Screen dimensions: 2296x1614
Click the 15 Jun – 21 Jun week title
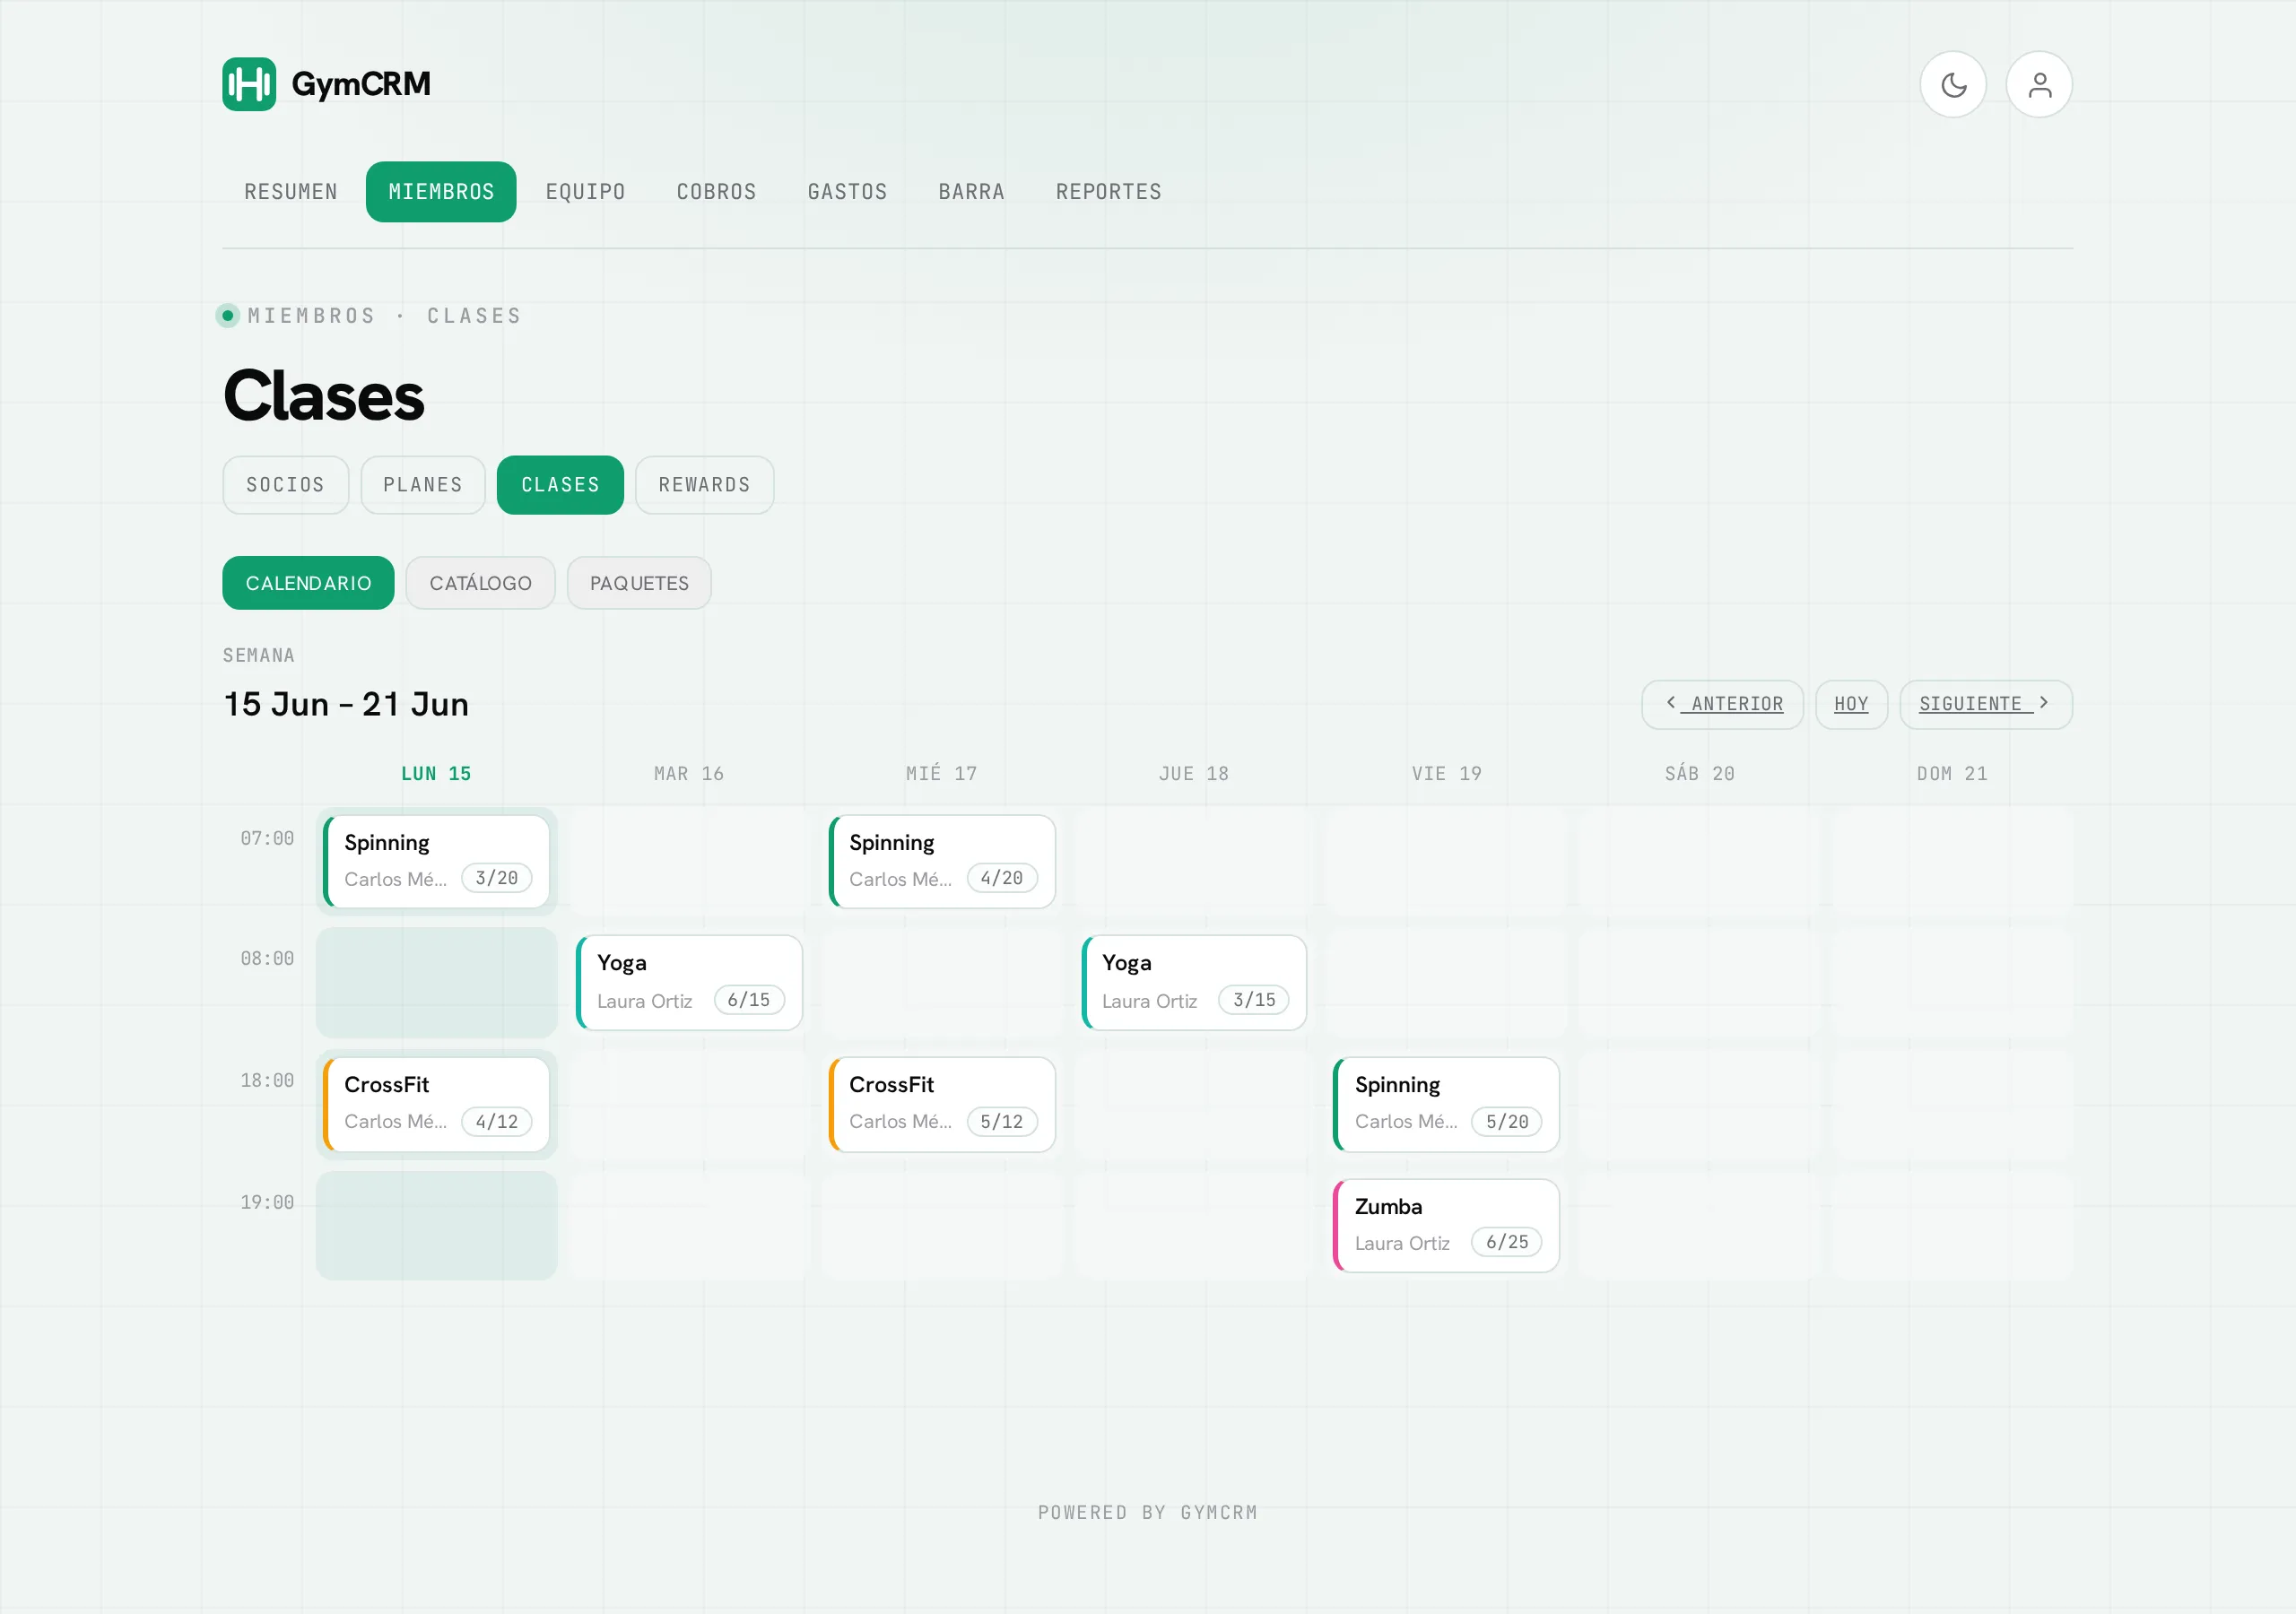(346, 705)
